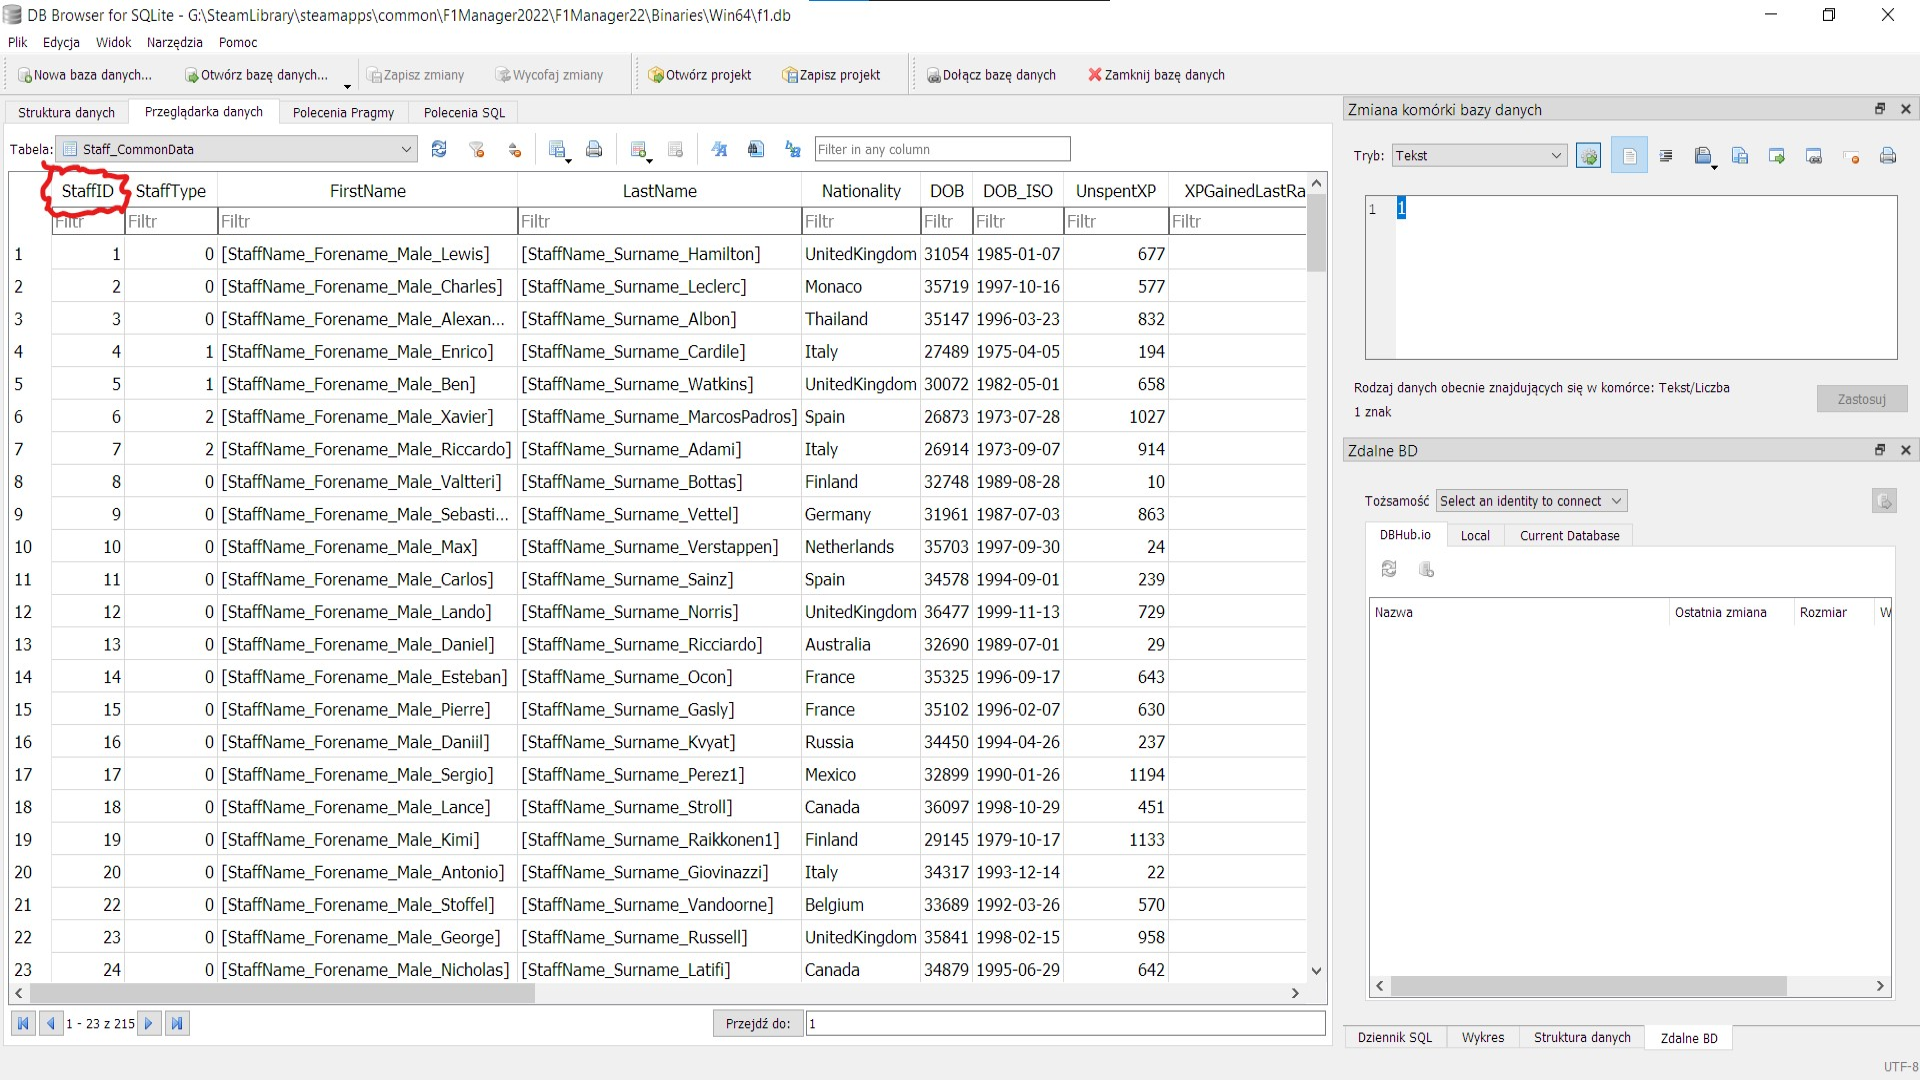Refresh the table data view
The height and width of the screenshot is (1080, 1920).
click(x=439, y=150)
